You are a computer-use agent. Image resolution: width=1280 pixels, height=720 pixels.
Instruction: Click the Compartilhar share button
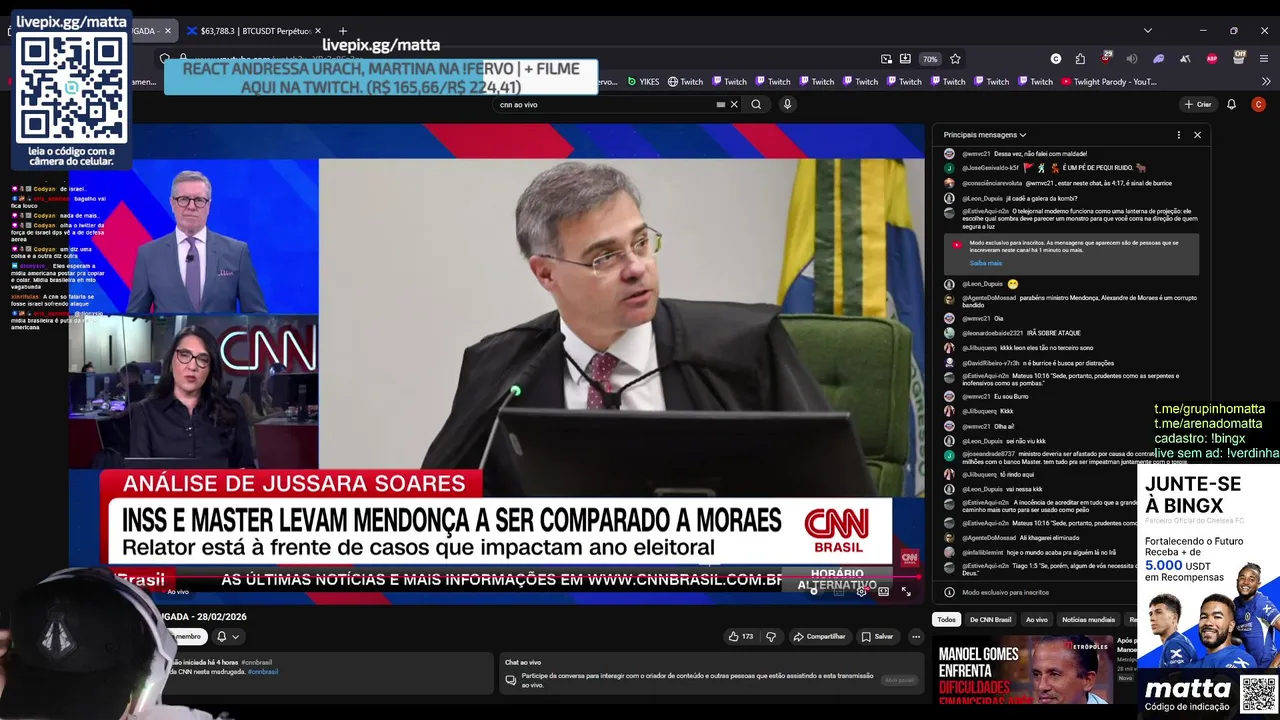(819, 636)
